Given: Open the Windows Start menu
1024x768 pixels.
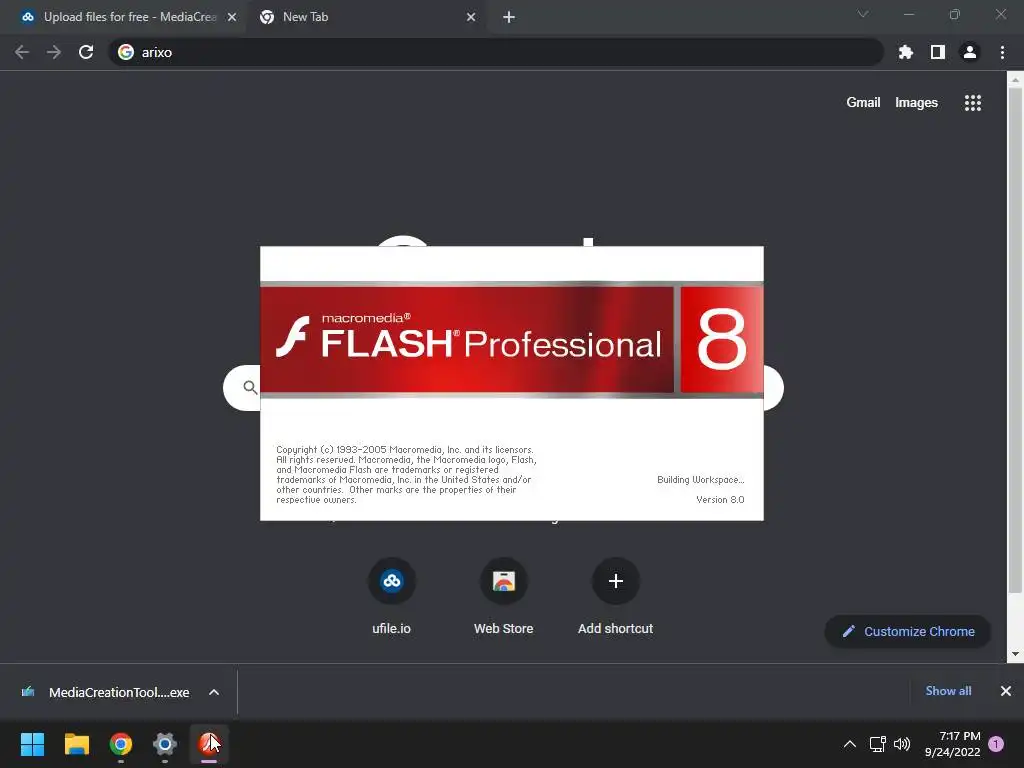Looking at the screenshot, I should pos(32,744).
